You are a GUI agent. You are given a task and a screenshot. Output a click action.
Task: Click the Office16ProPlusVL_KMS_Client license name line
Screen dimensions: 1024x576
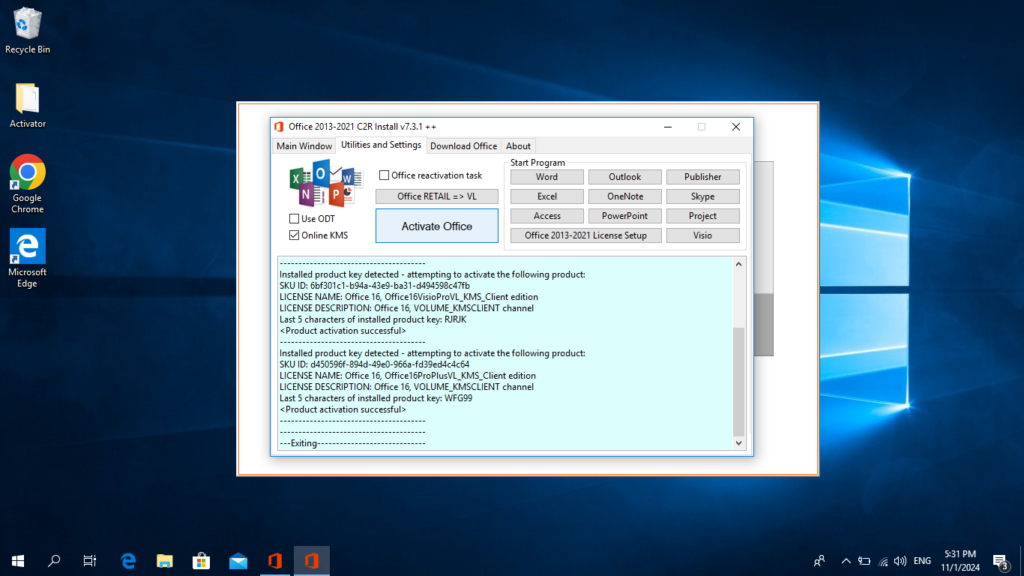tap(408, 376)
